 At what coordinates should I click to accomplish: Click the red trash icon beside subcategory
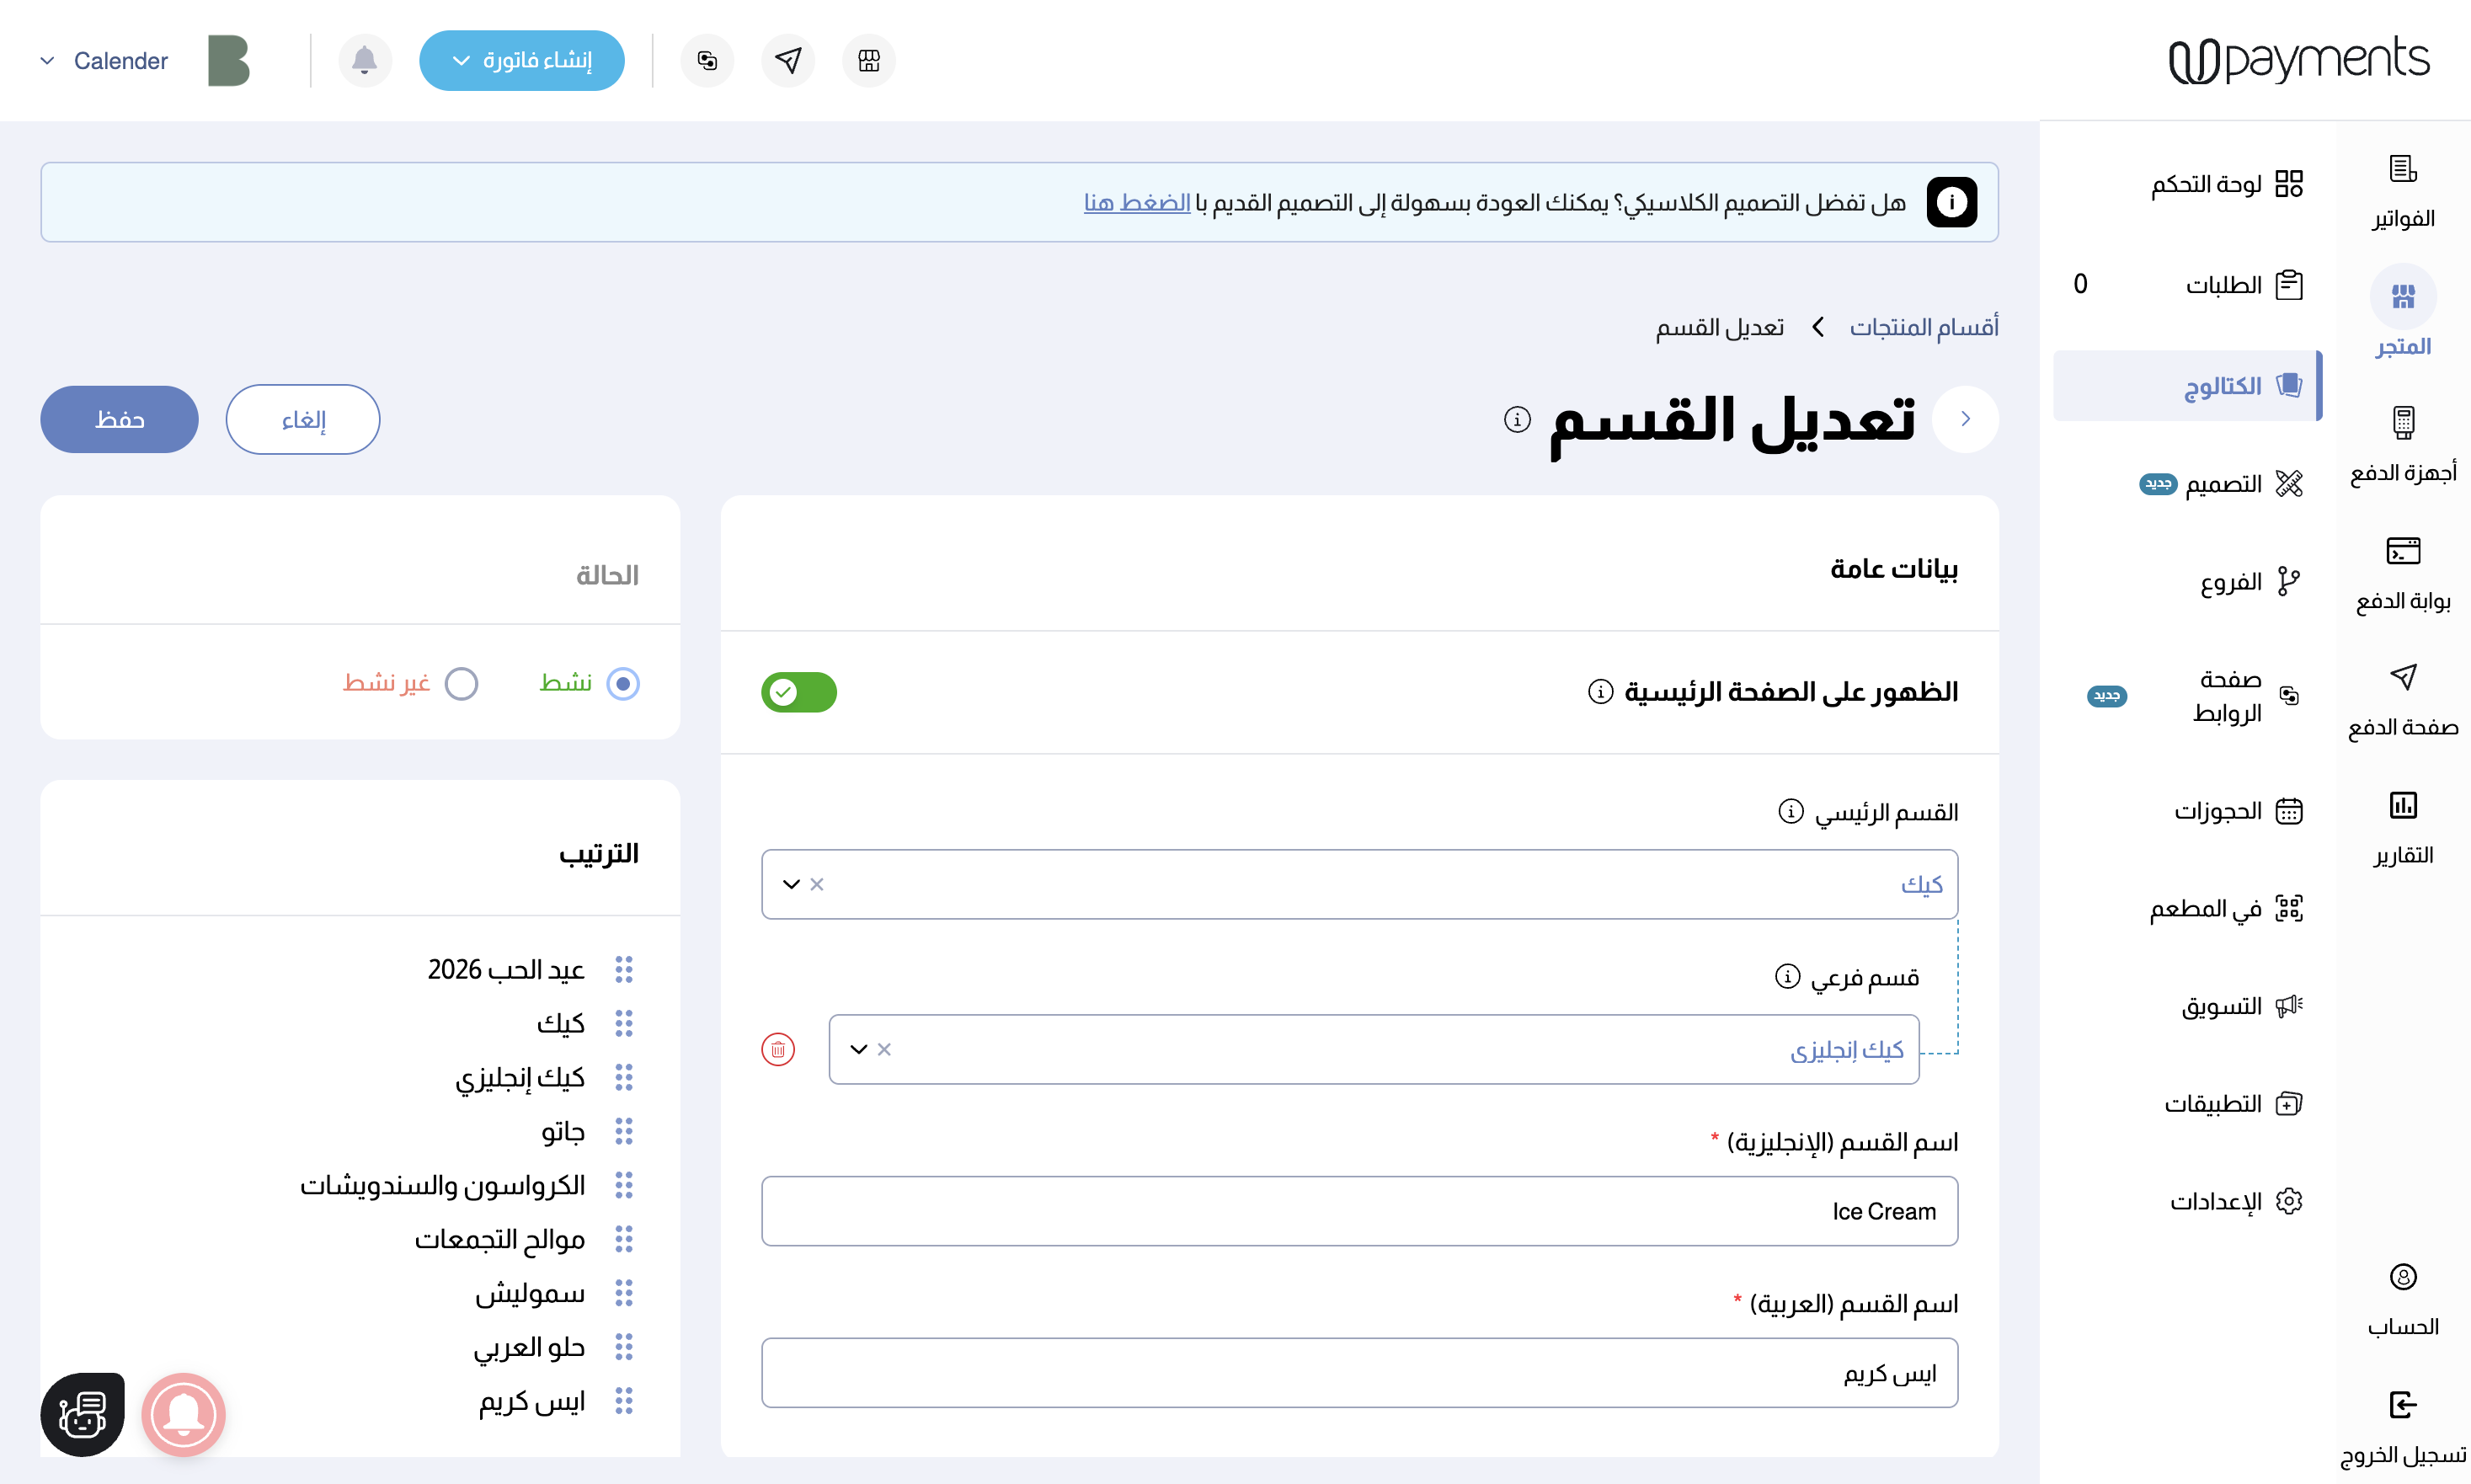pyautogui.click(x=778, y=1049)
